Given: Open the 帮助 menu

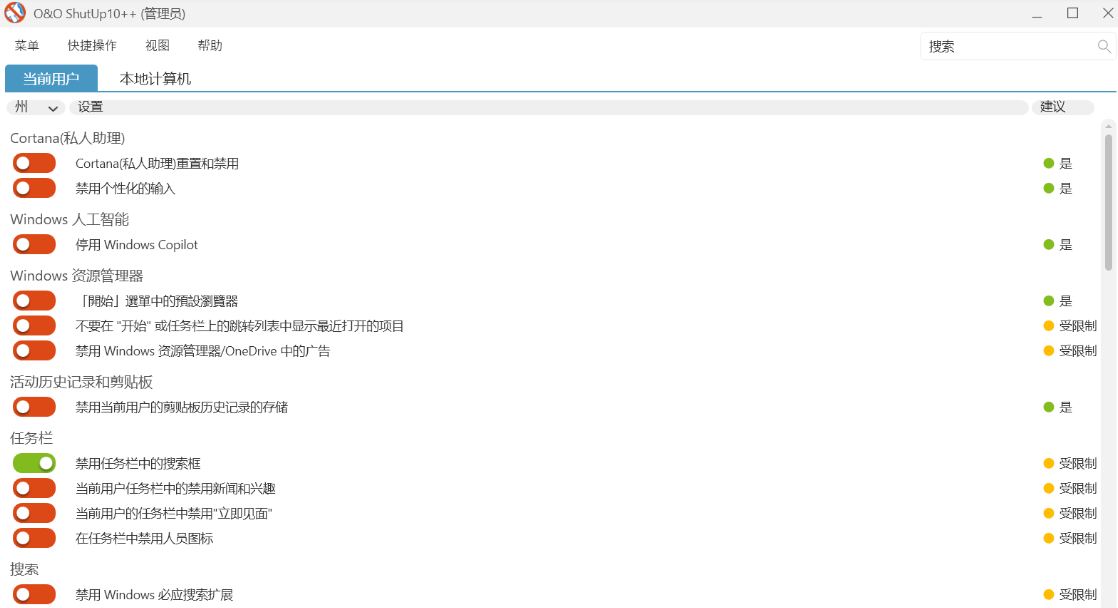Looking at the screenshot, I should 210,45.
